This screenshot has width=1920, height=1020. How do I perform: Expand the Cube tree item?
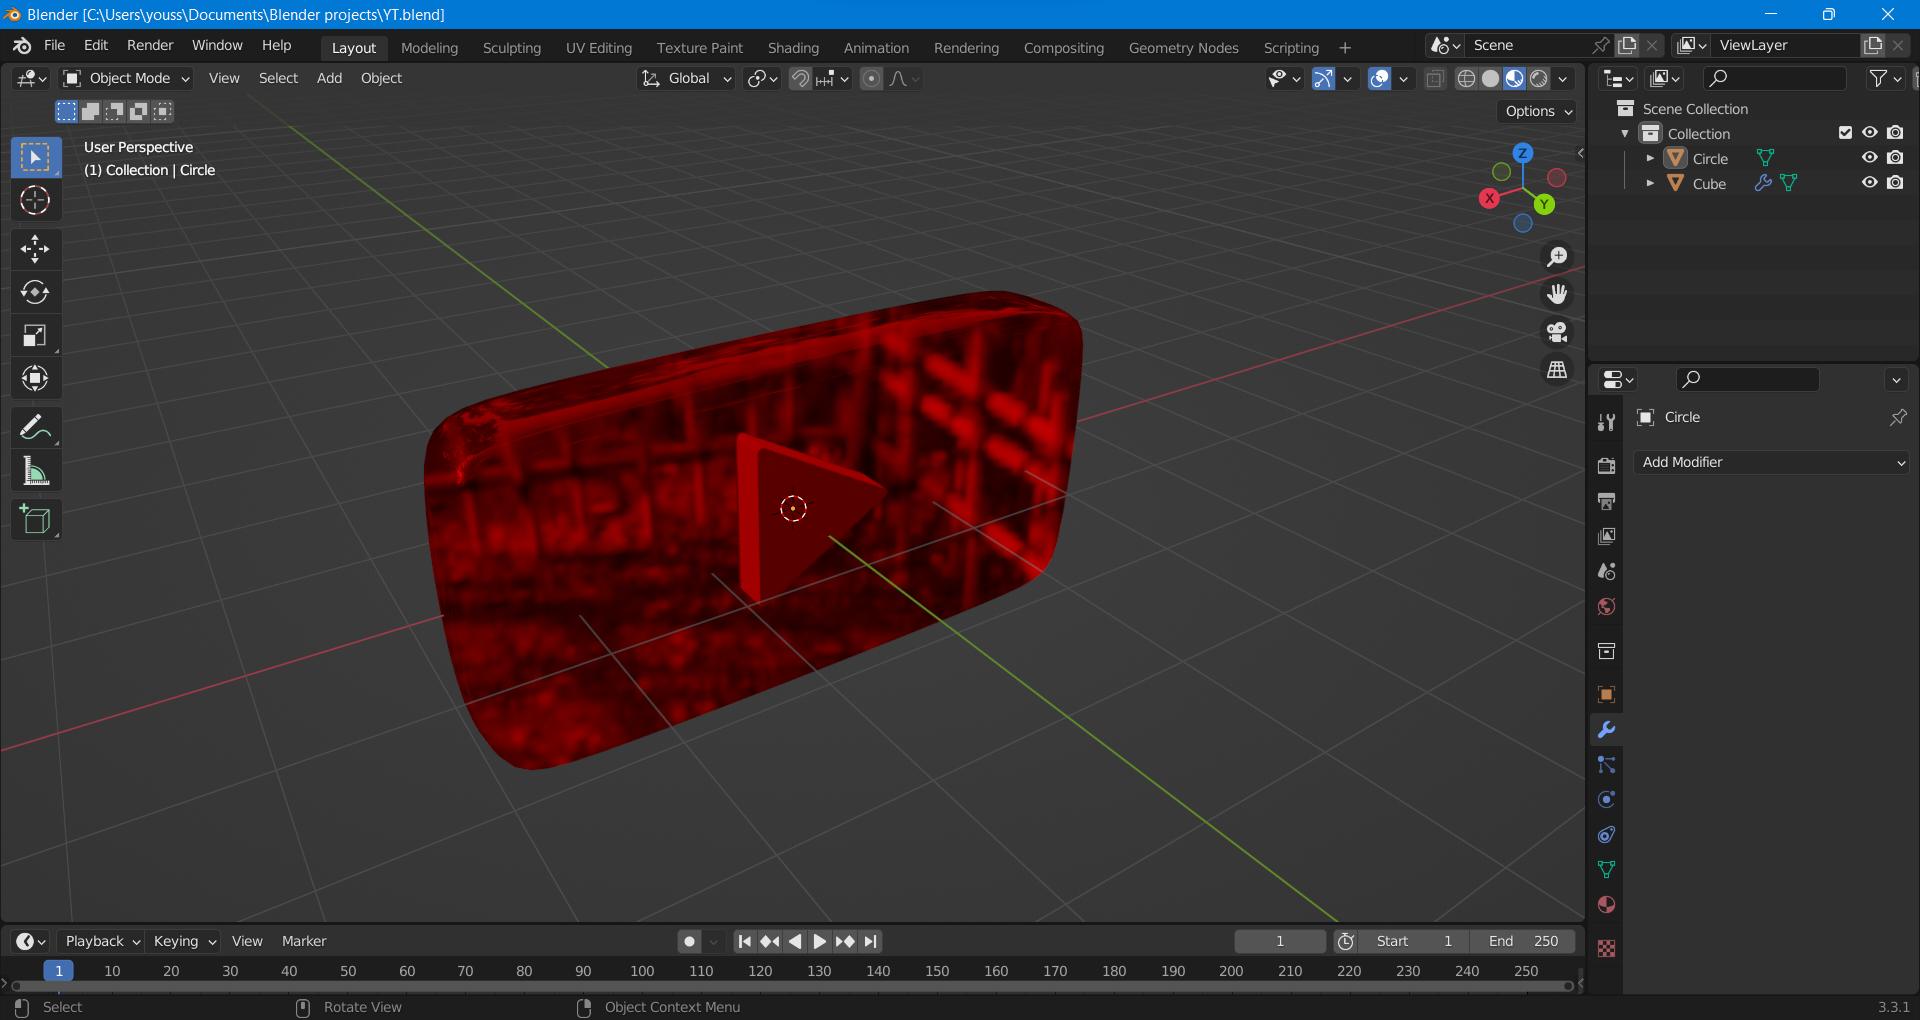click(x=1649, y=183)
